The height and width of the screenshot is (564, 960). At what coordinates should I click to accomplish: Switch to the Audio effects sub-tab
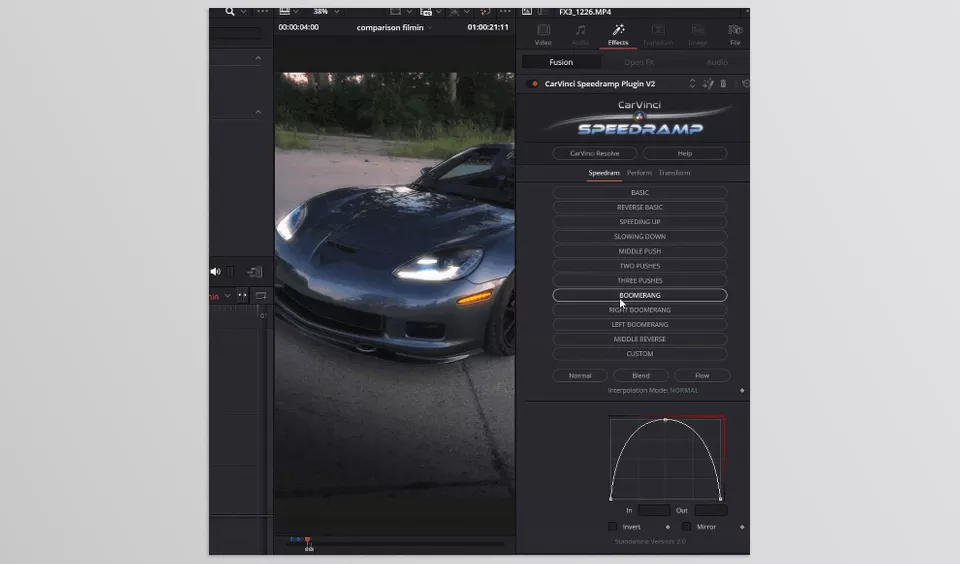point(717,62)
